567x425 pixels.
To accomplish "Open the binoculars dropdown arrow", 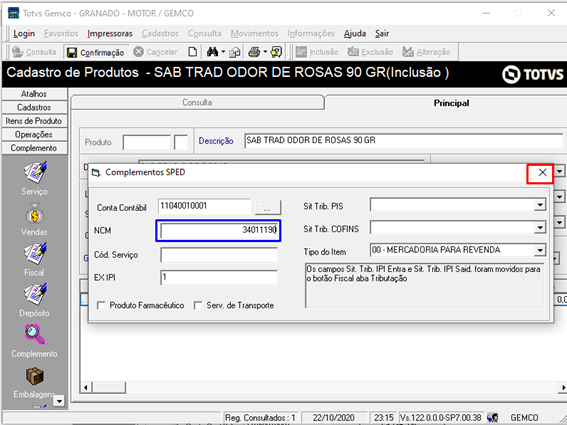I will tap(223, 52).
